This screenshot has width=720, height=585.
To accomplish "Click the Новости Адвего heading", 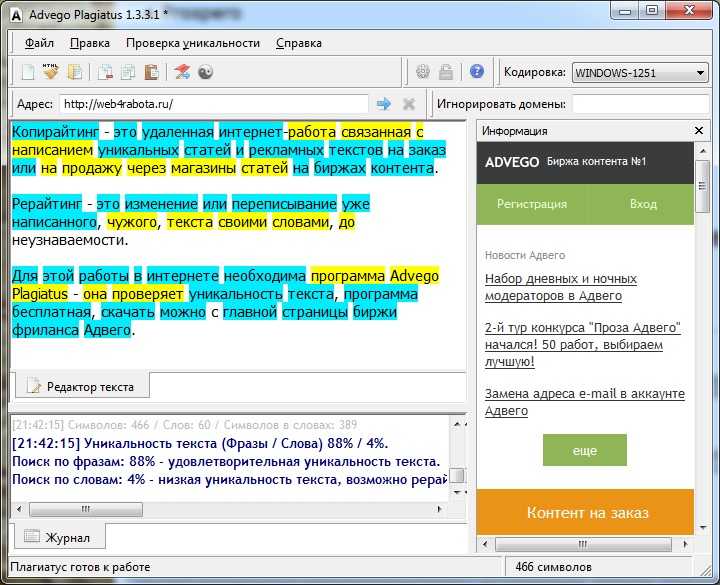I will pyautogui.click(x=525, y=255).
